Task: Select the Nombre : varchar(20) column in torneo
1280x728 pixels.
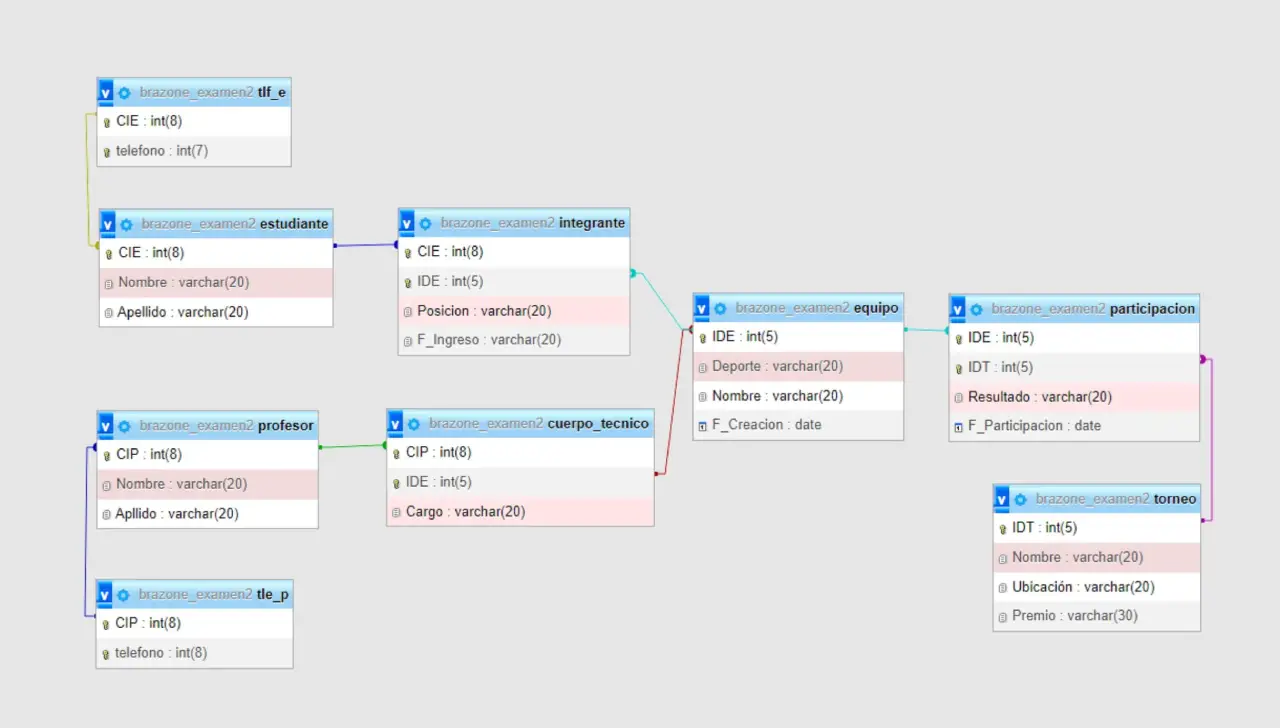Action: pyautogui.click(x=1097, y=557)
